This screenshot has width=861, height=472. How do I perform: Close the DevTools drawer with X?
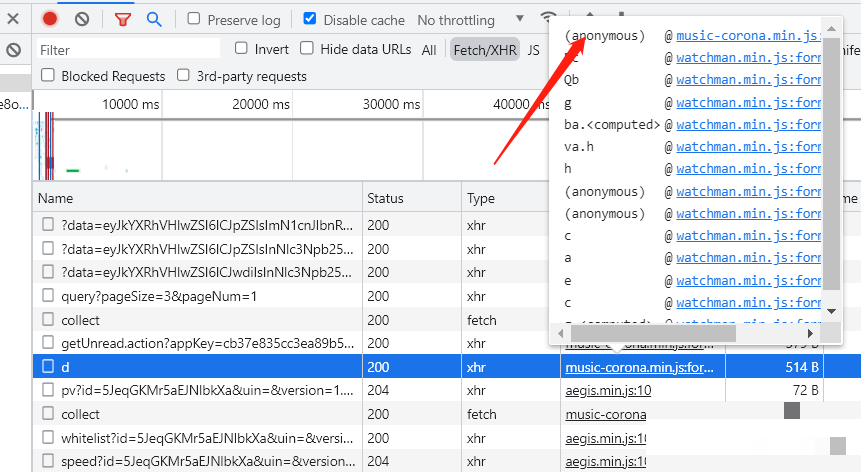(x=12, y=19)
